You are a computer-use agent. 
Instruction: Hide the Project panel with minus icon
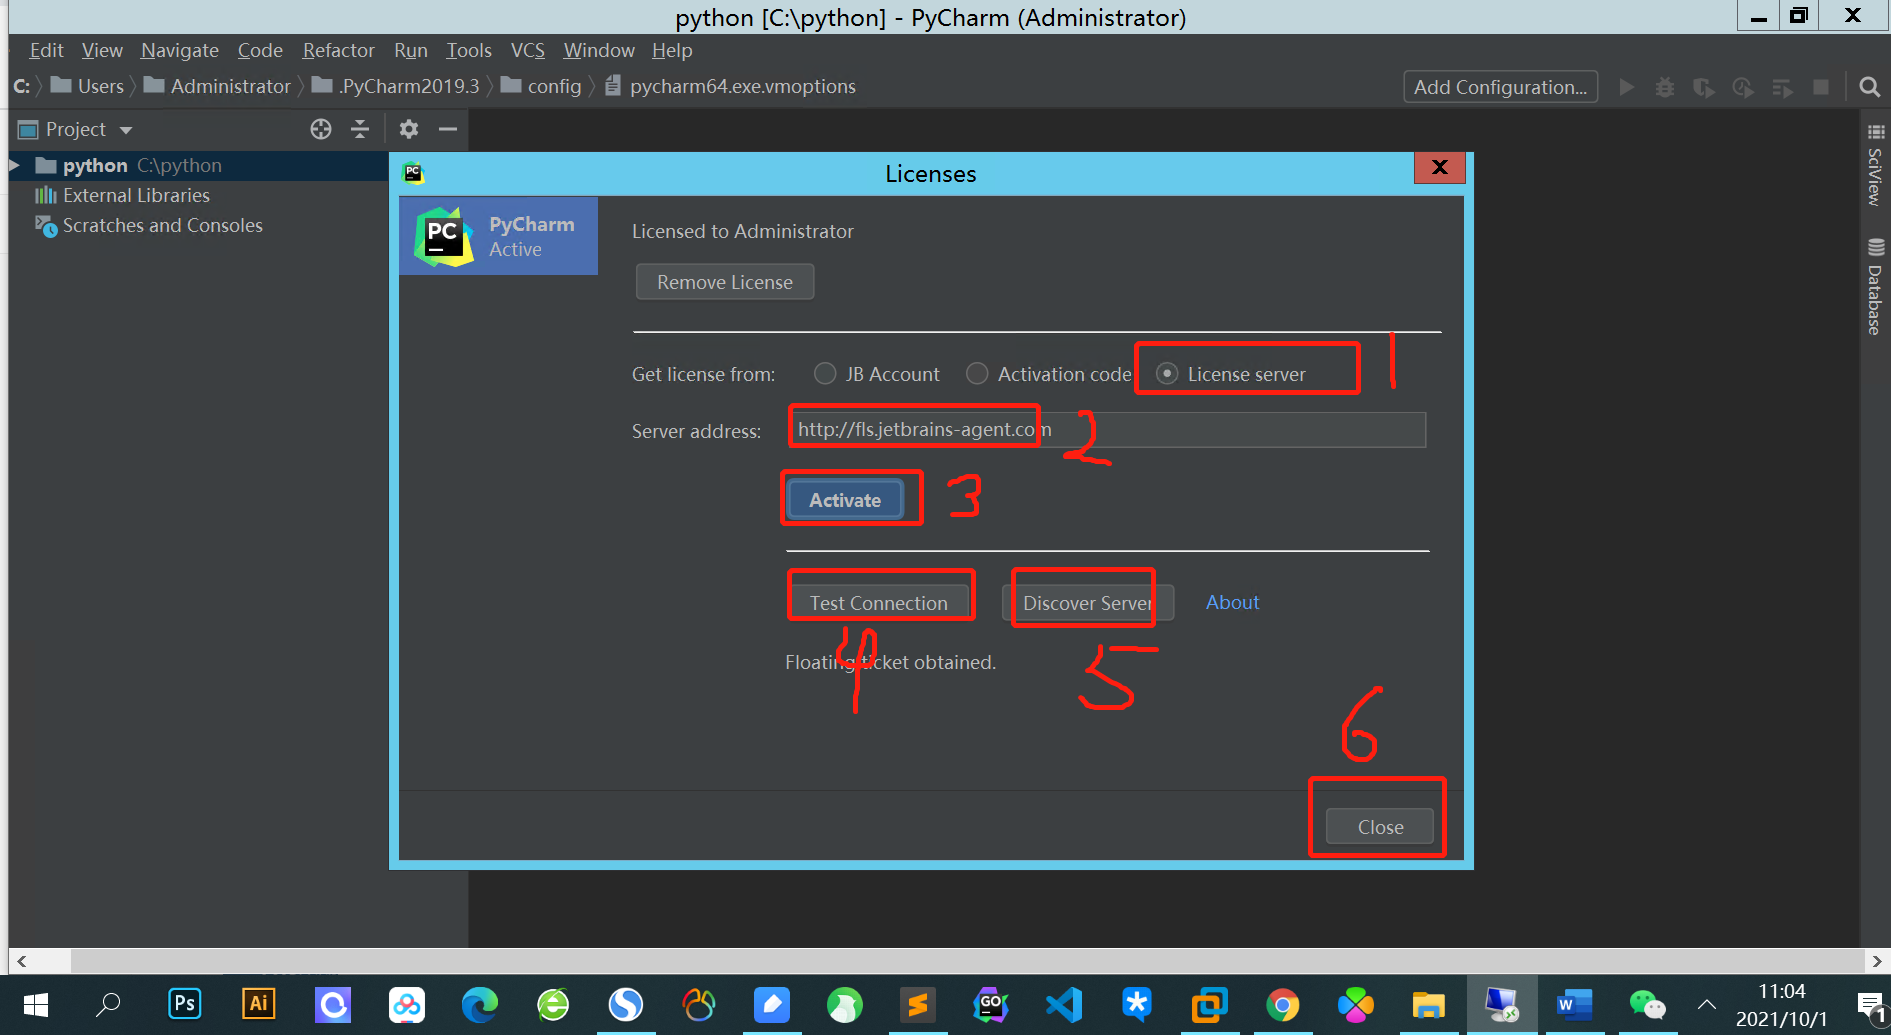click(x=448, y=129)
